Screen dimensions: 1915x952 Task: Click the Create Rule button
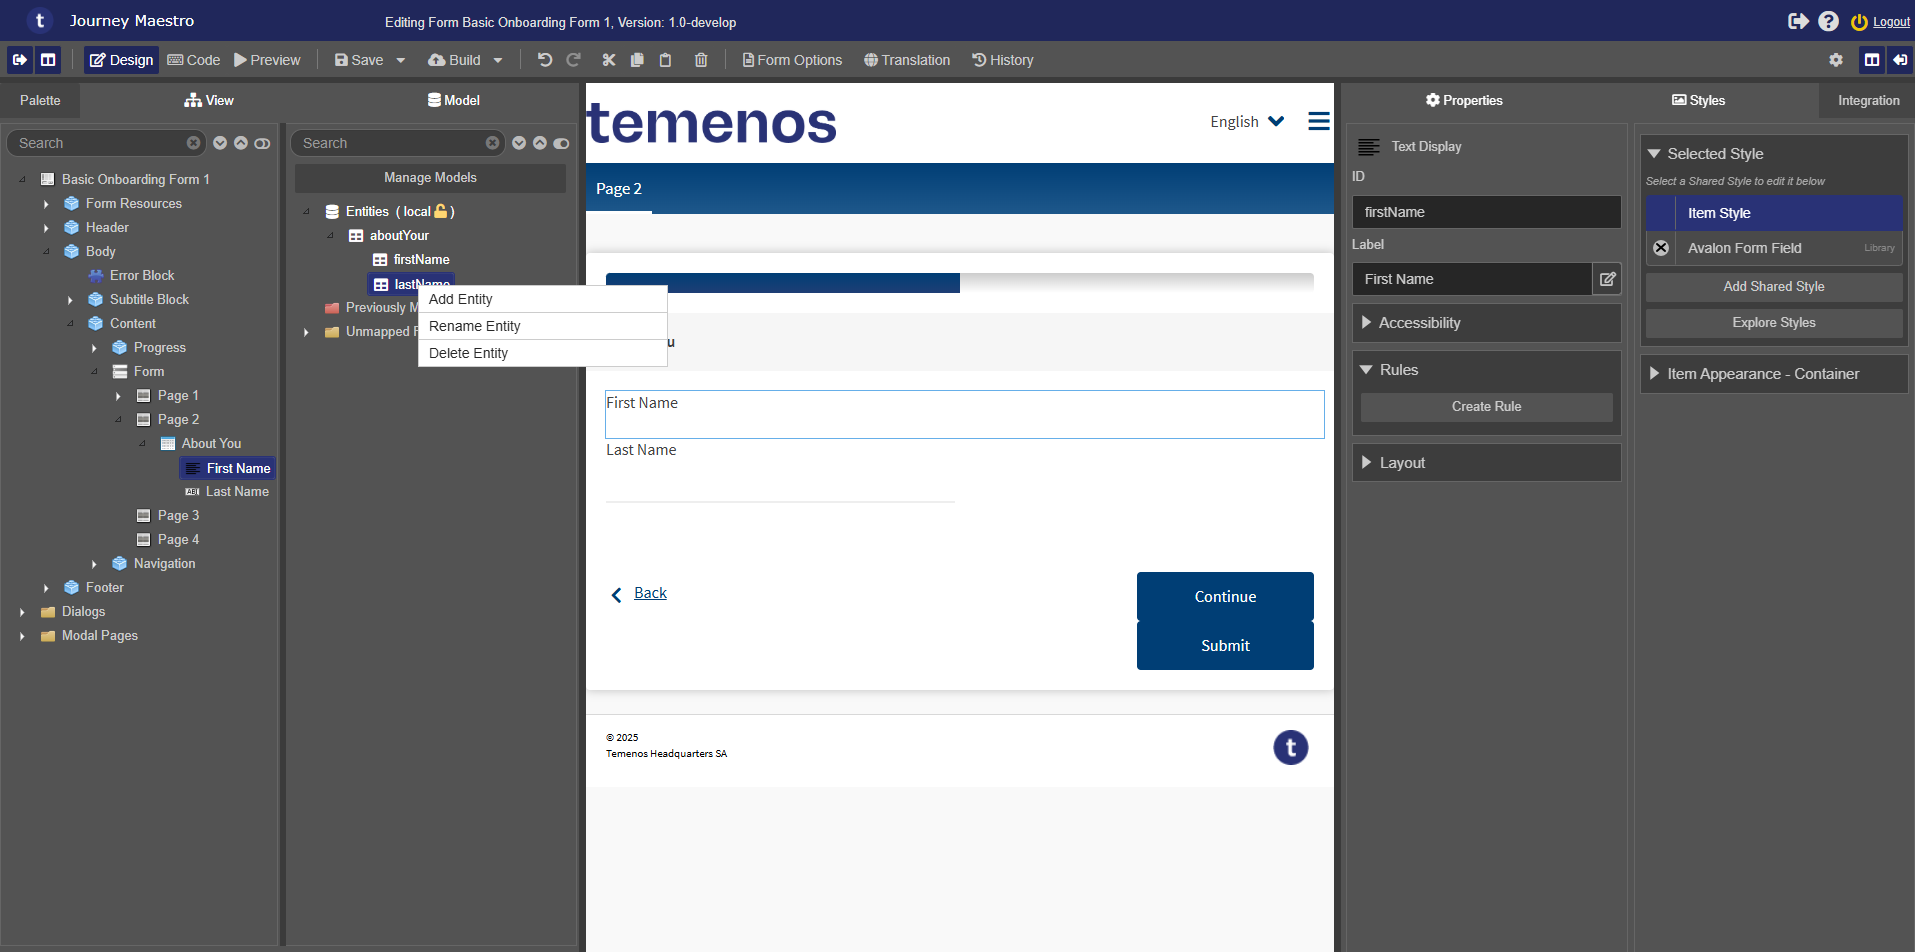point(1486,407)
